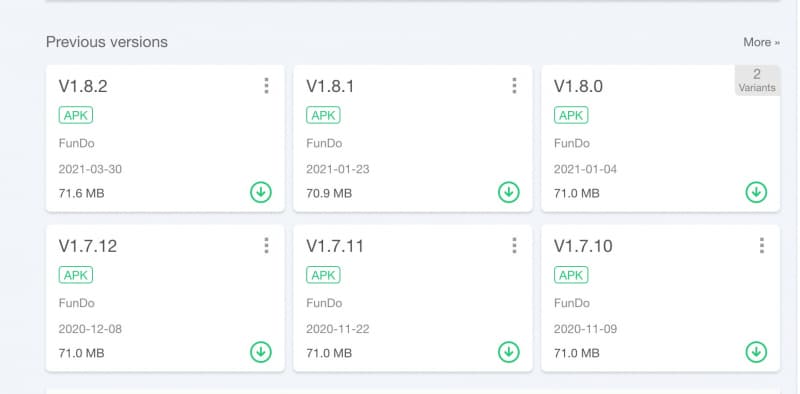Select the Previous versions heading
The width and height of the screenshot is (800, 394).
[x=107, y=42]
